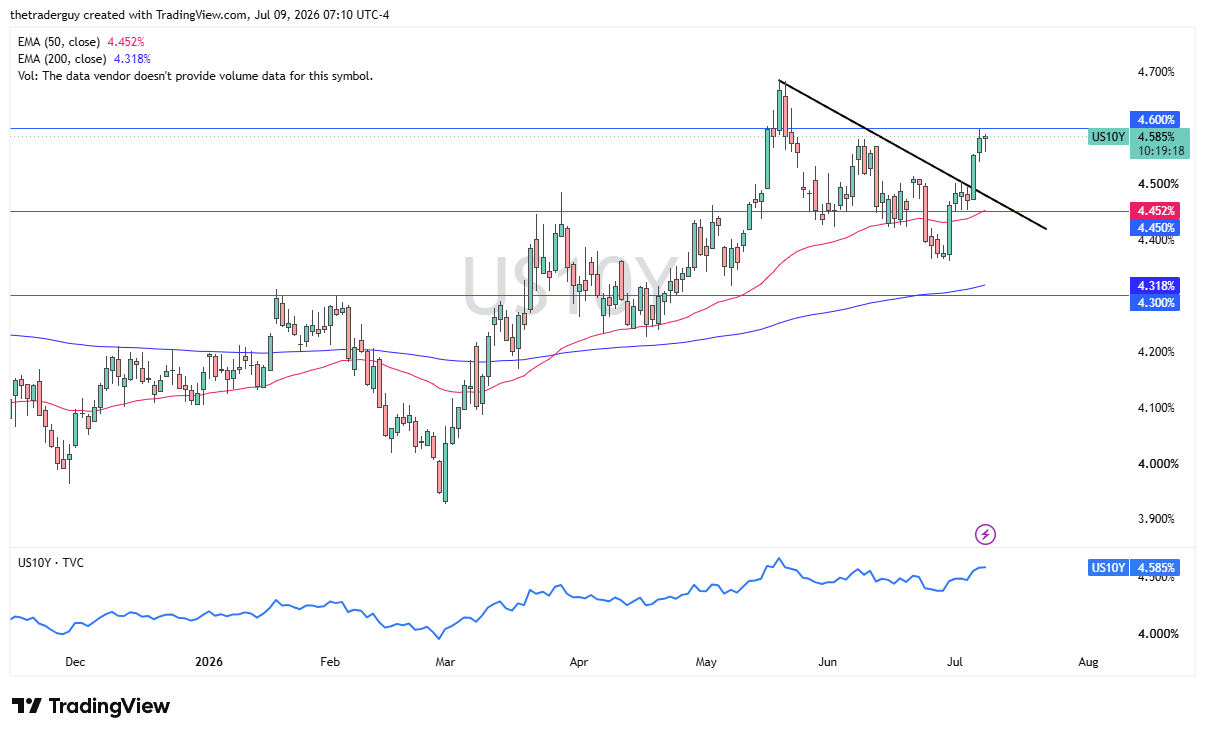Click the Aug label on time axis
Image resolution: width=1205 pixels, height=736 pixels.
(x=1089, y=662)
